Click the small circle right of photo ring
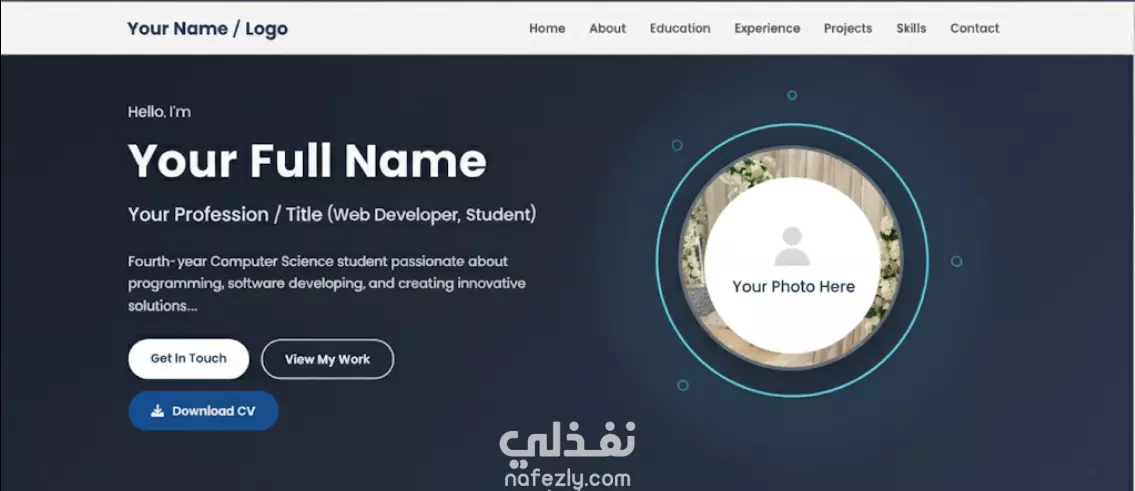The image size is (1135, 491). tap(956, 261)
